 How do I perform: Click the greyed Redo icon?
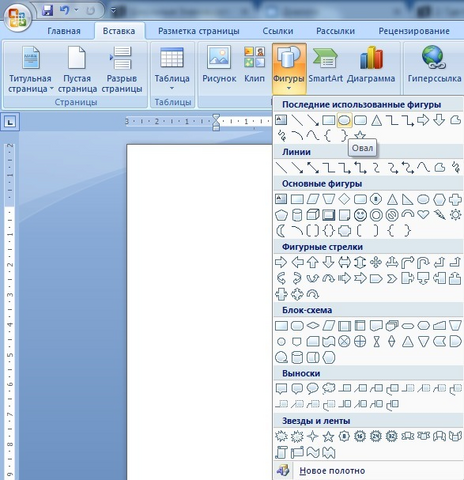90,11
